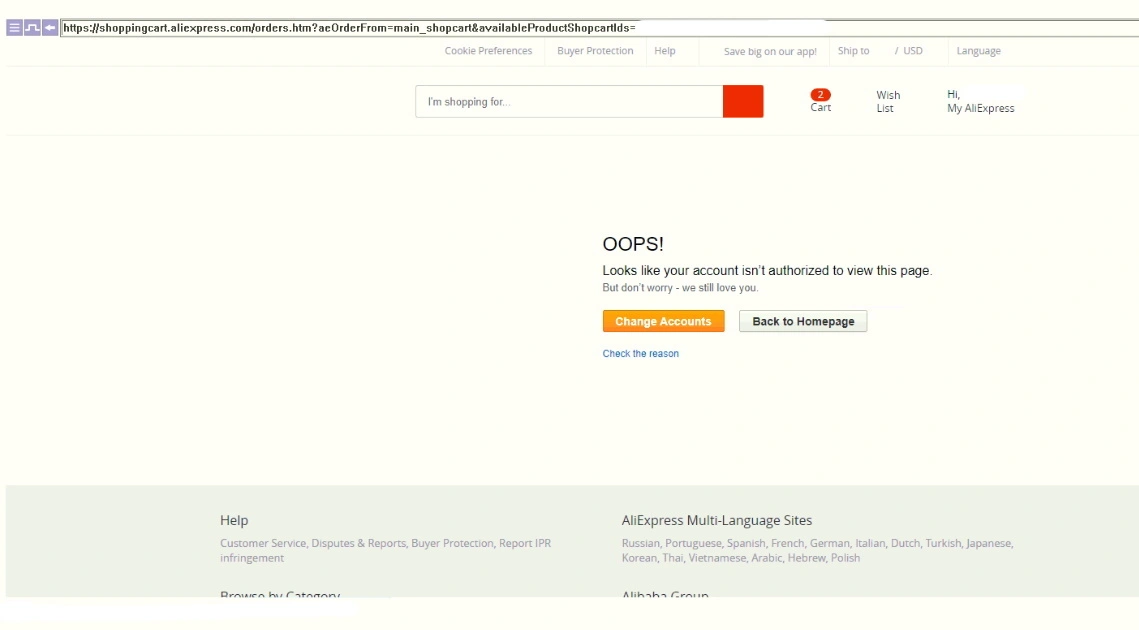Select the Hebrew language site
This screenshot has width=1139, height=630.
[x=806, y=558]
